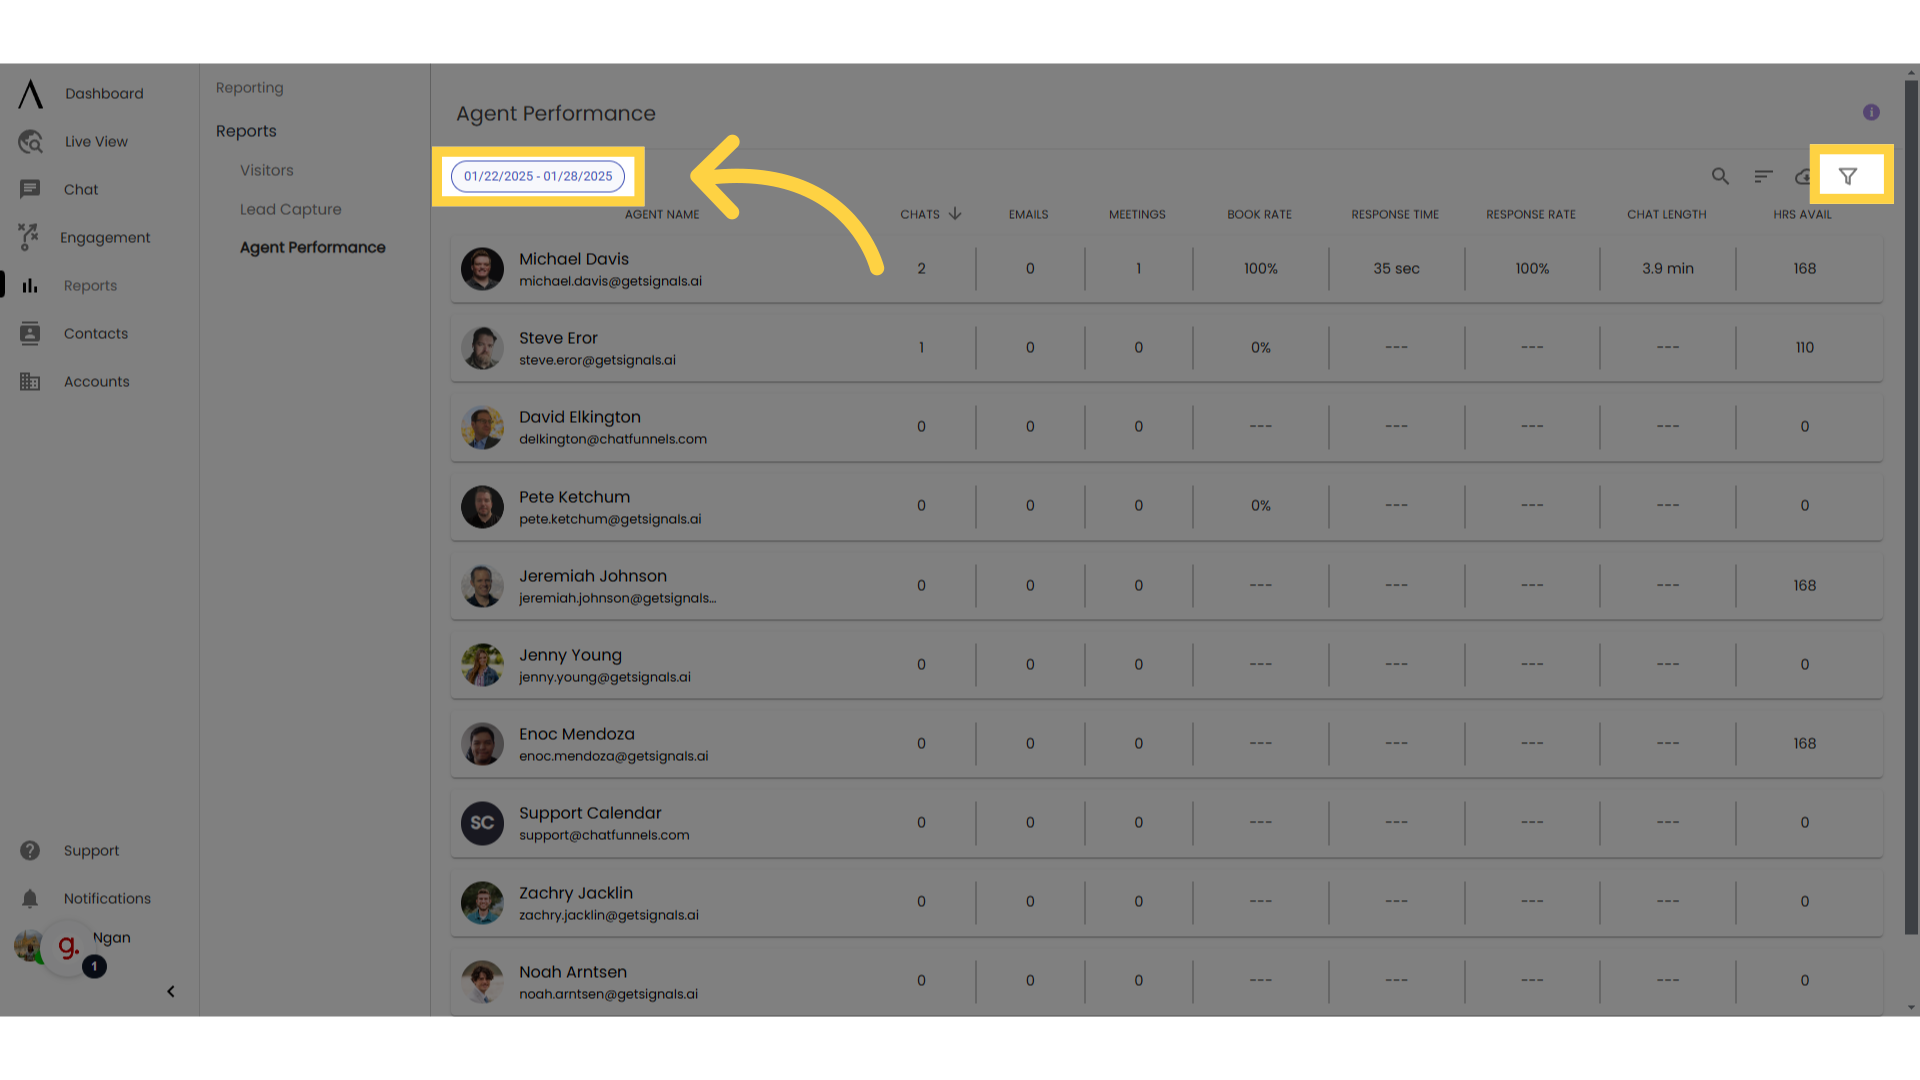Open the search icon for agents
This screenshot has width=1920, height=1080.
[x=1718, y=175]
